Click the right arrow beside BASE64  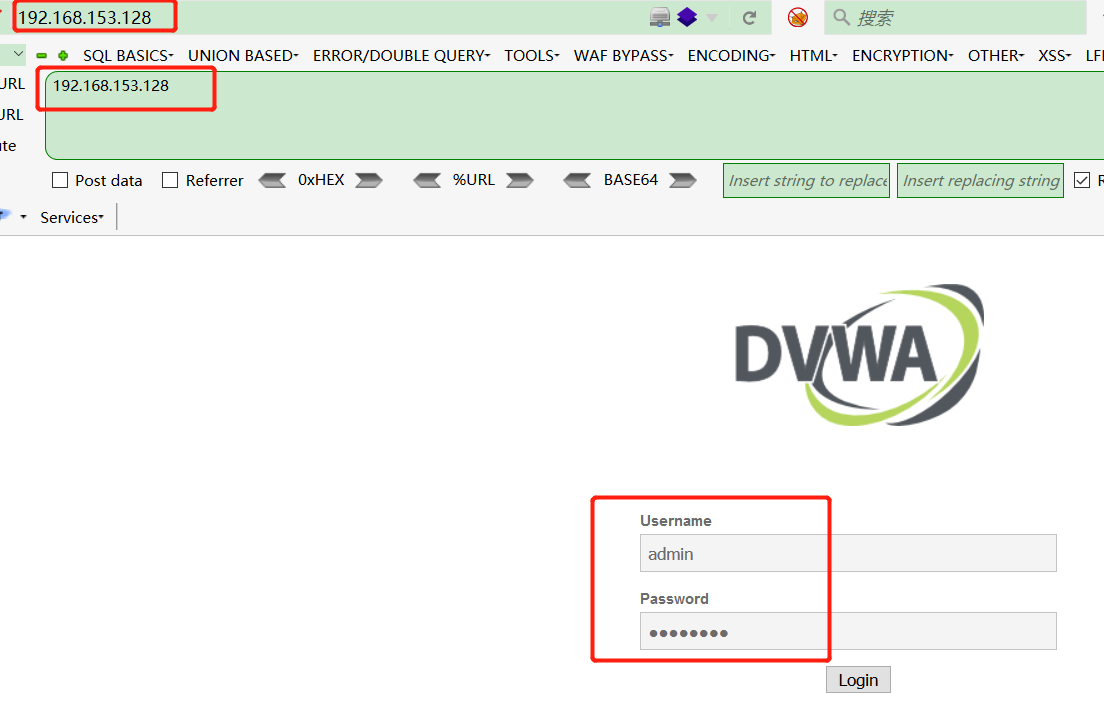pos(683,180)
